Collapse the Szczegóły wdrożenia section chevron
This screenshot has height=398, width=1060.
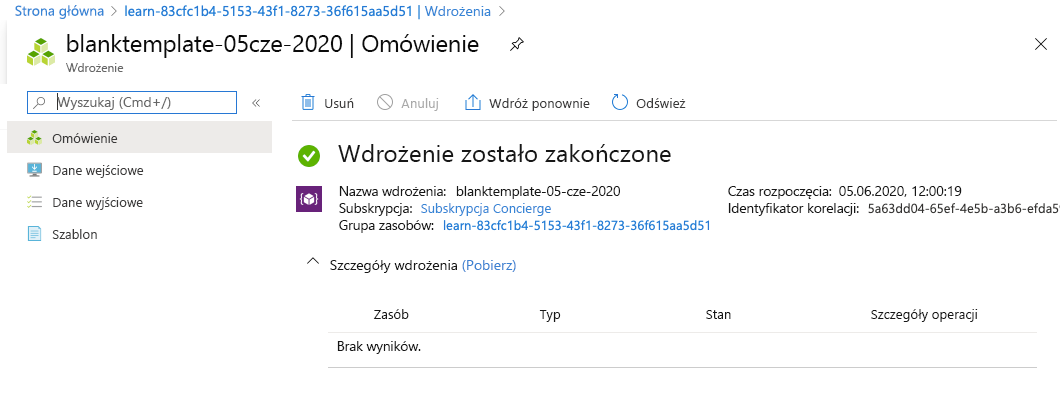(x=312, y=262)
